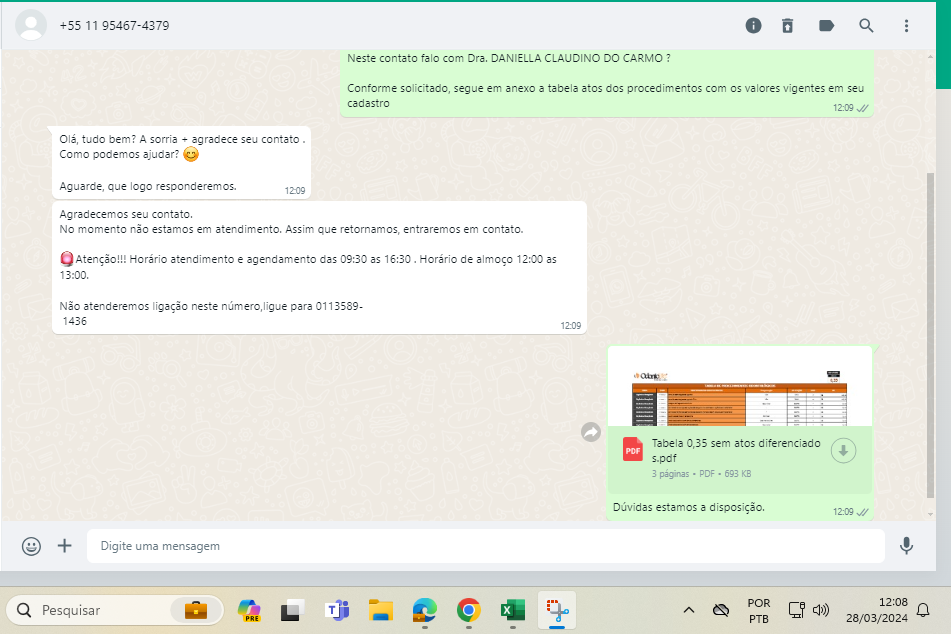Open the notifications bell
The height and width of the screenshot is (634, 951).
coord(923,610)
